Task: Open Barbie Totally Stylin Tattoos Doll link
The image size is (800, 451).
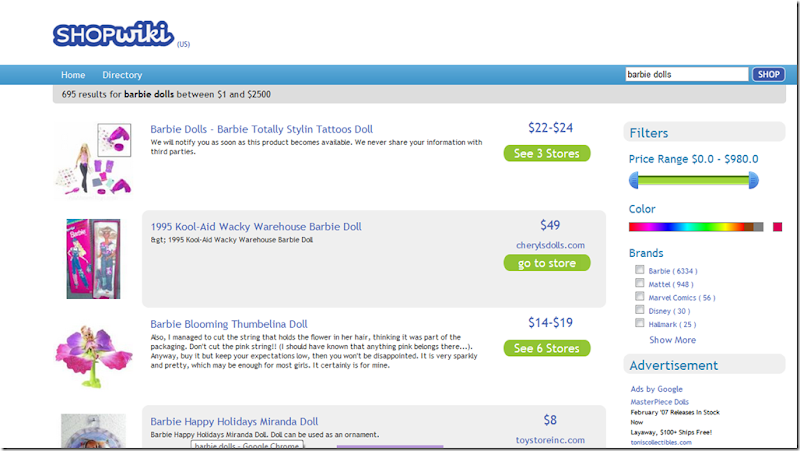Action: pos(261,129)
